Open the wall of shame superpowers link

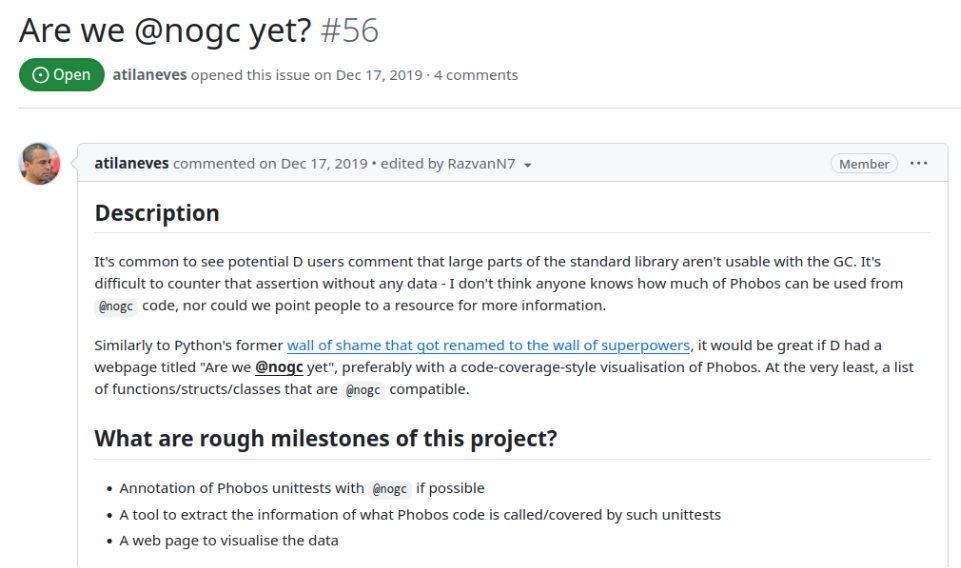[x=488, y=345]
